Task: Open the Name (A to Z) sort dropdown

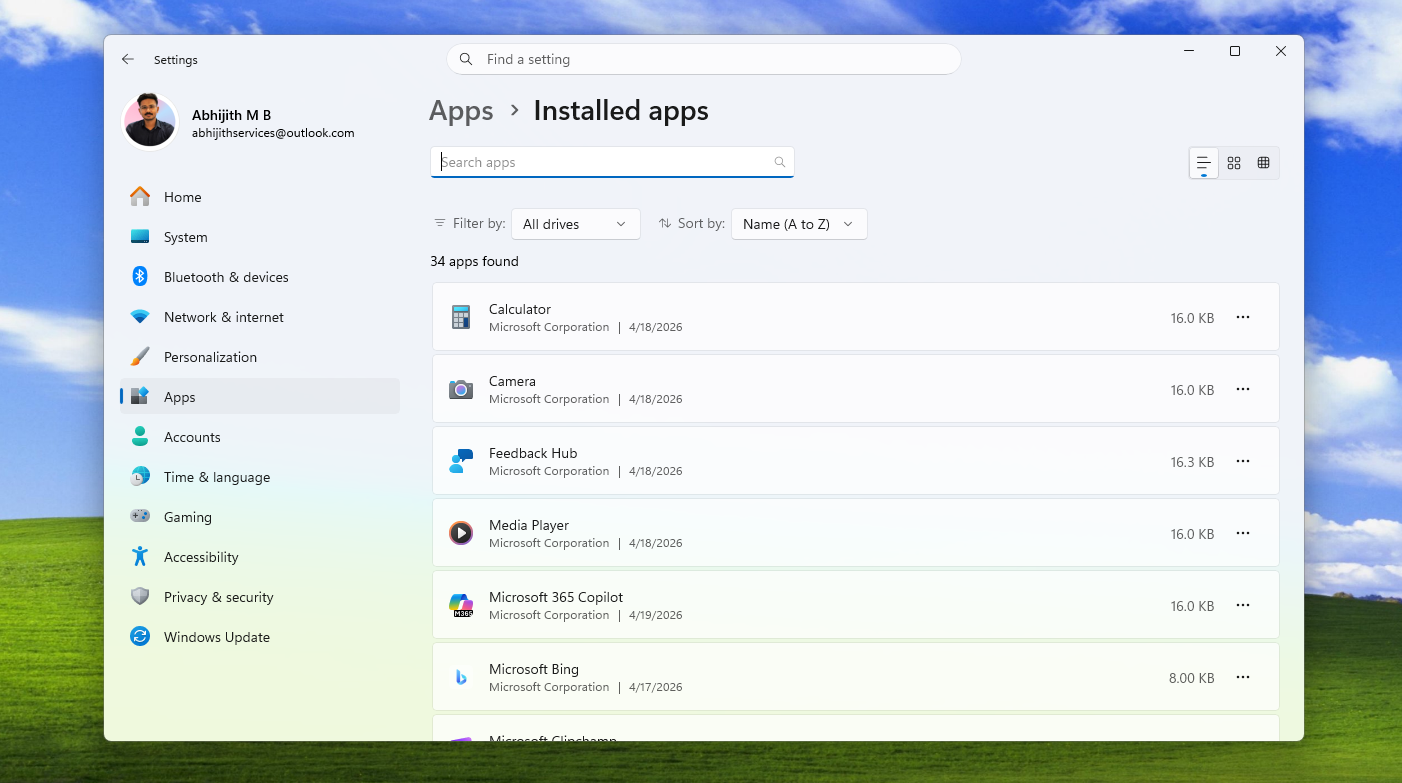Action: pyautogui.click(x=798, y=224)
